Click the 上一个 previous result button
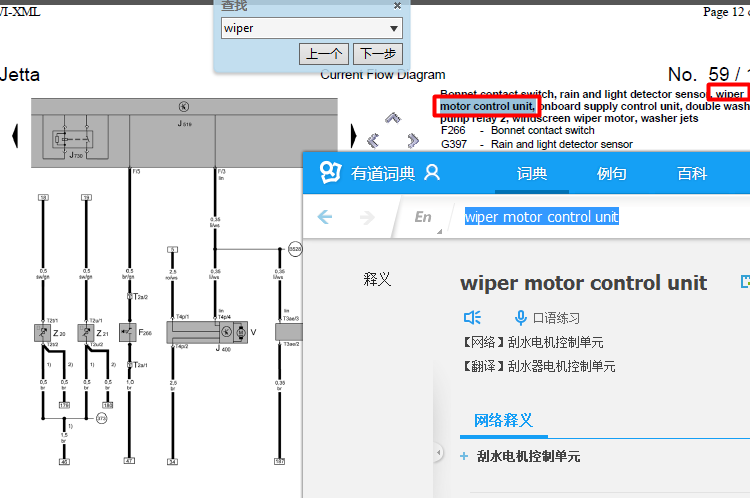 (x=324, y=54)
